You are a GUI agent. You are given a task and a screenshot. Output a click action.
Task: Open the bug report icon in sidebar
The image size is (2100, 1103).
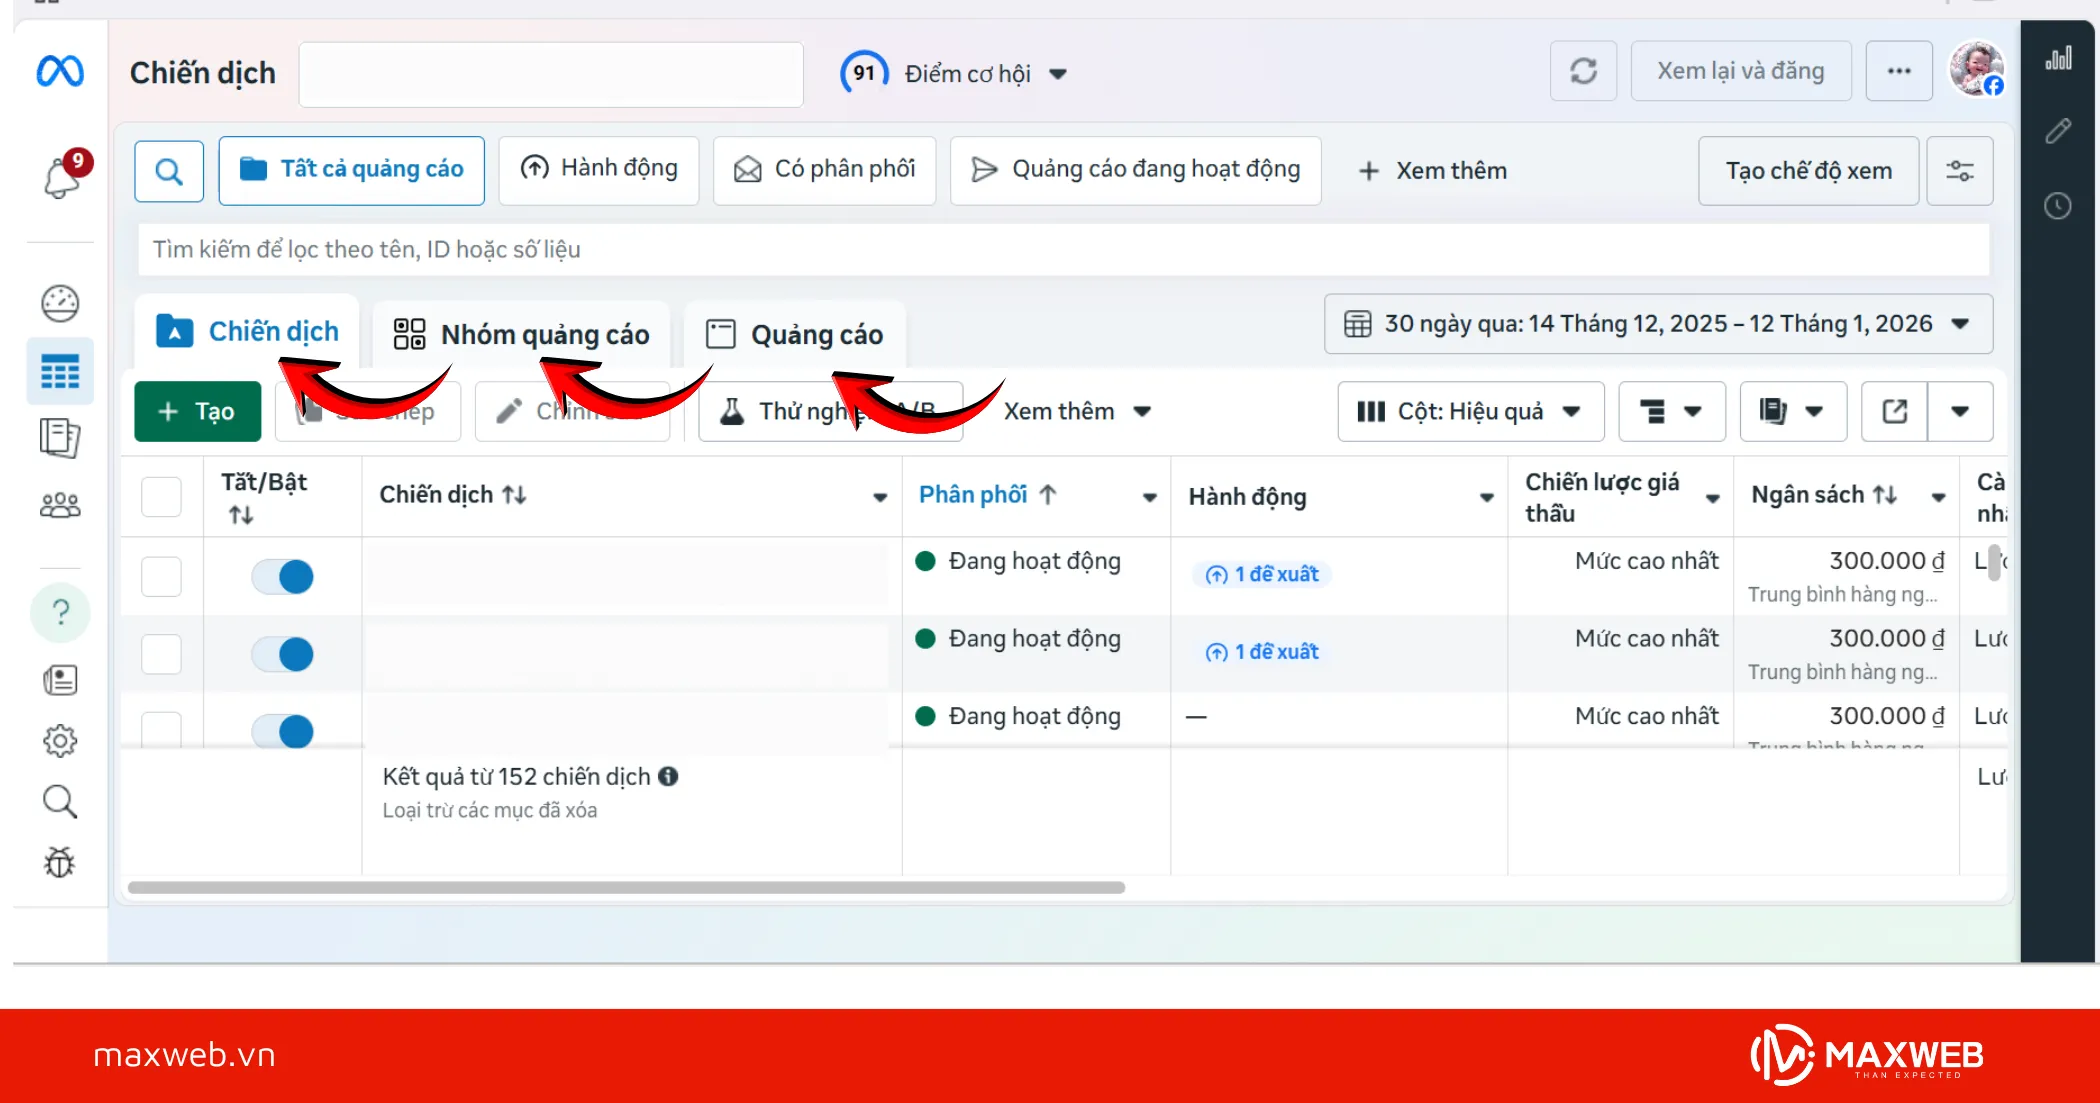pos(60,862)
